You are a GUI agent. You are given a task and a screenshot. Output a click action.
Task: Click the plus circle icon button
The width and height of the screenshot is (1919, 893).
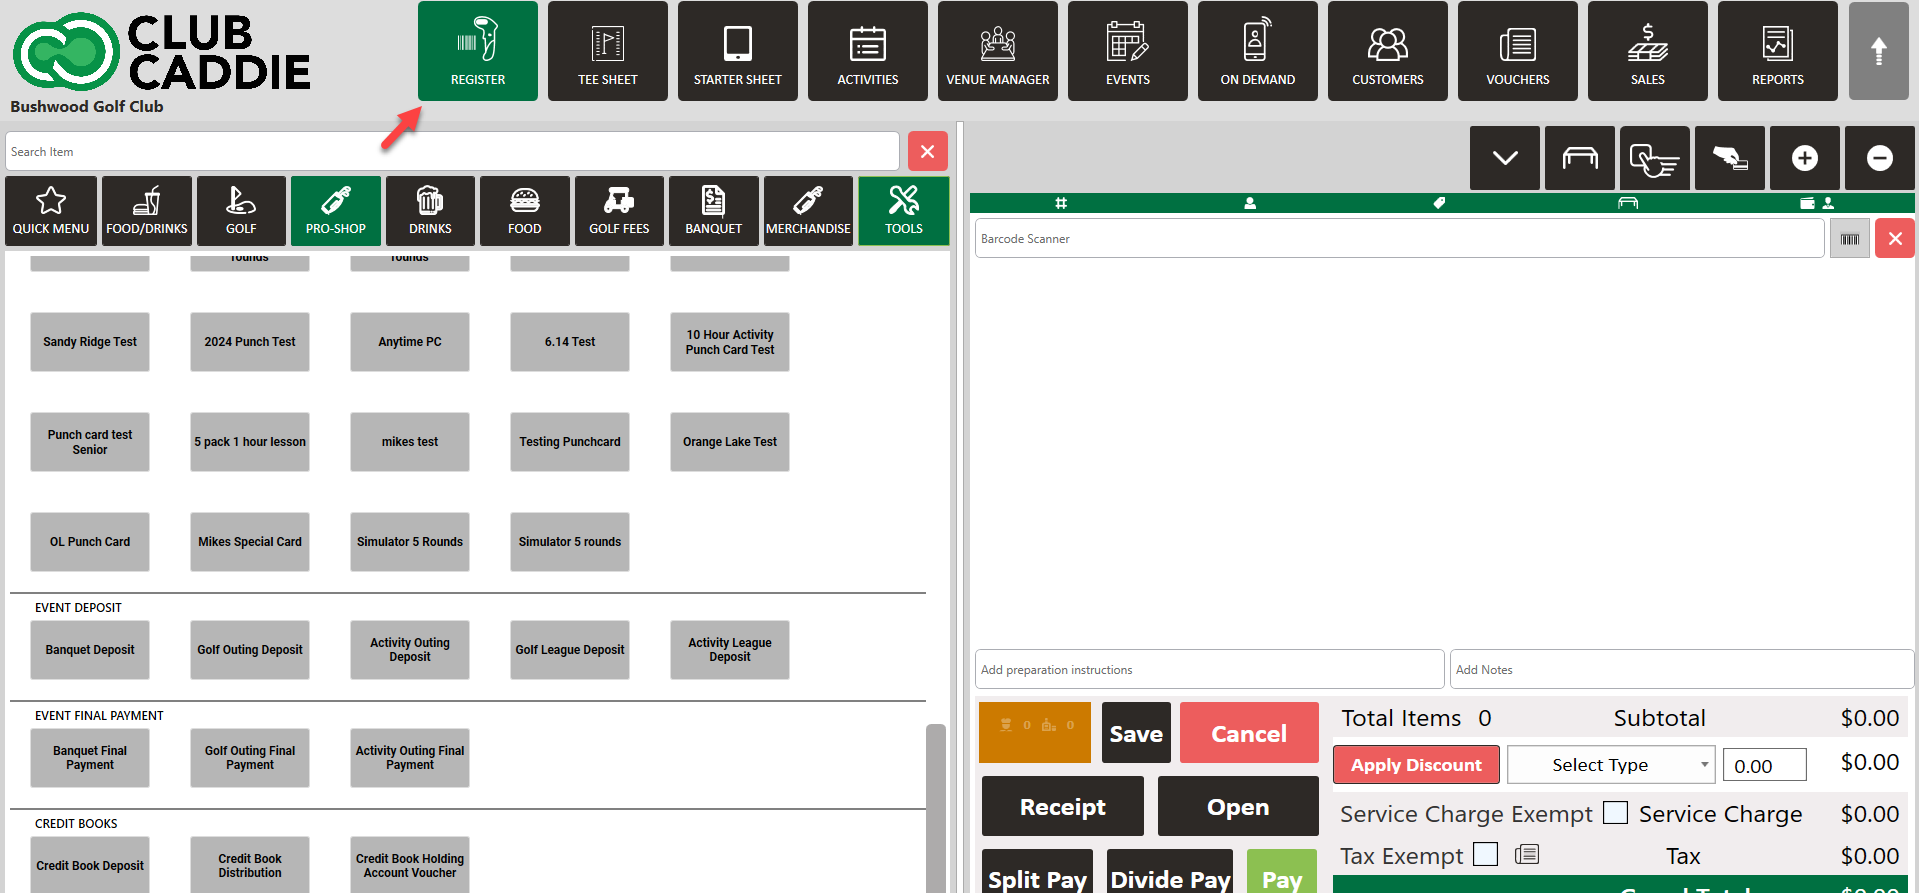[x=1804, y=158]
